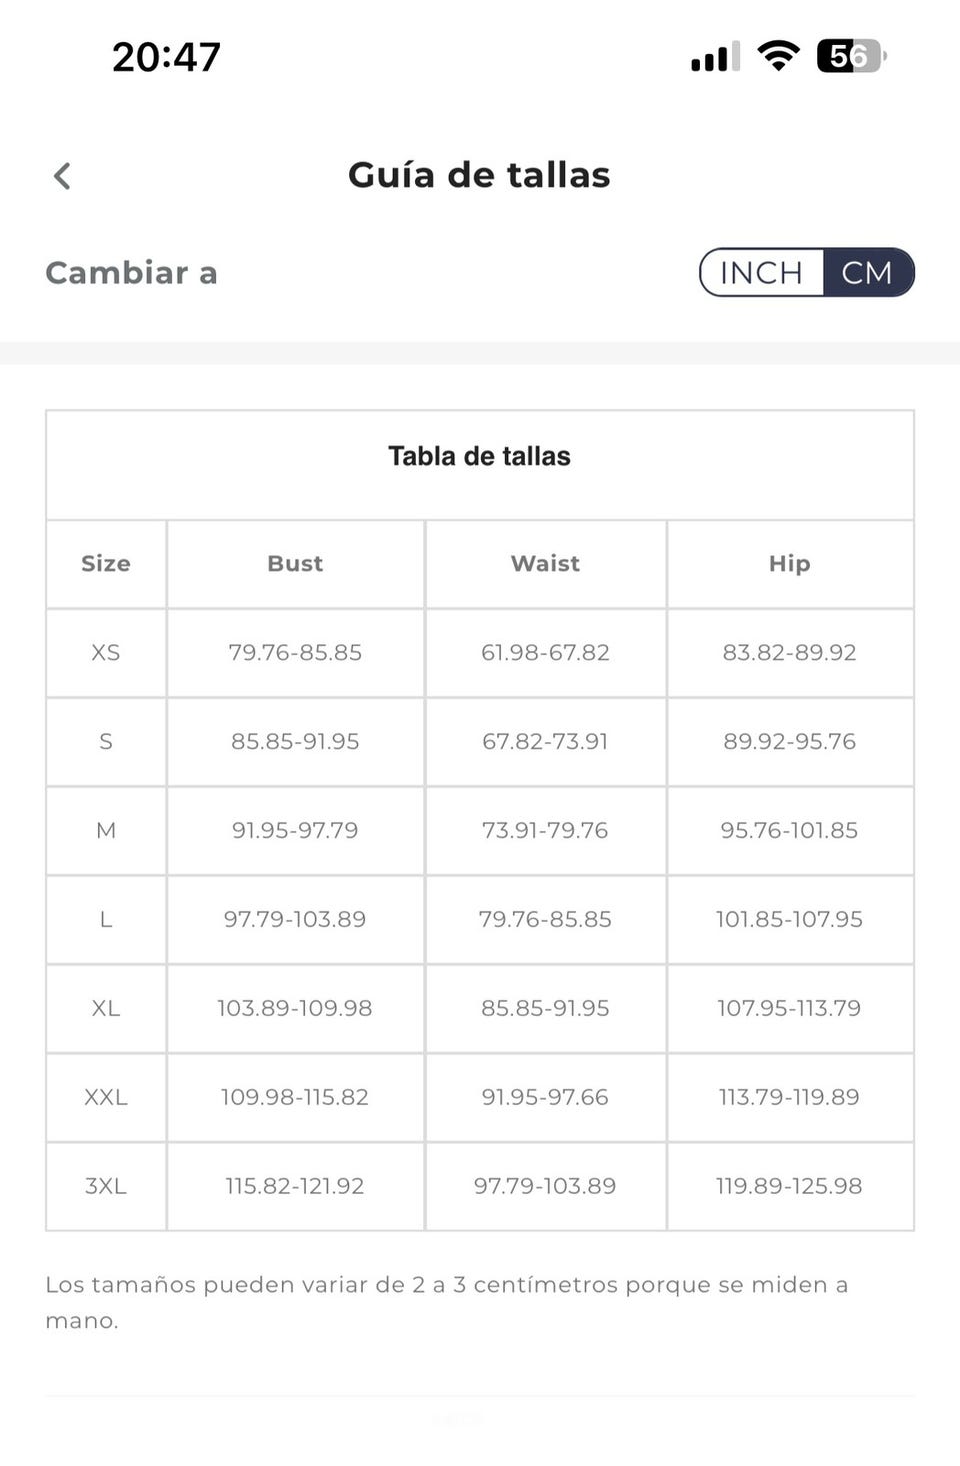This screenshot has height=1466, width=960.
Task: Select the XS size row label
Action: (106, 653)
